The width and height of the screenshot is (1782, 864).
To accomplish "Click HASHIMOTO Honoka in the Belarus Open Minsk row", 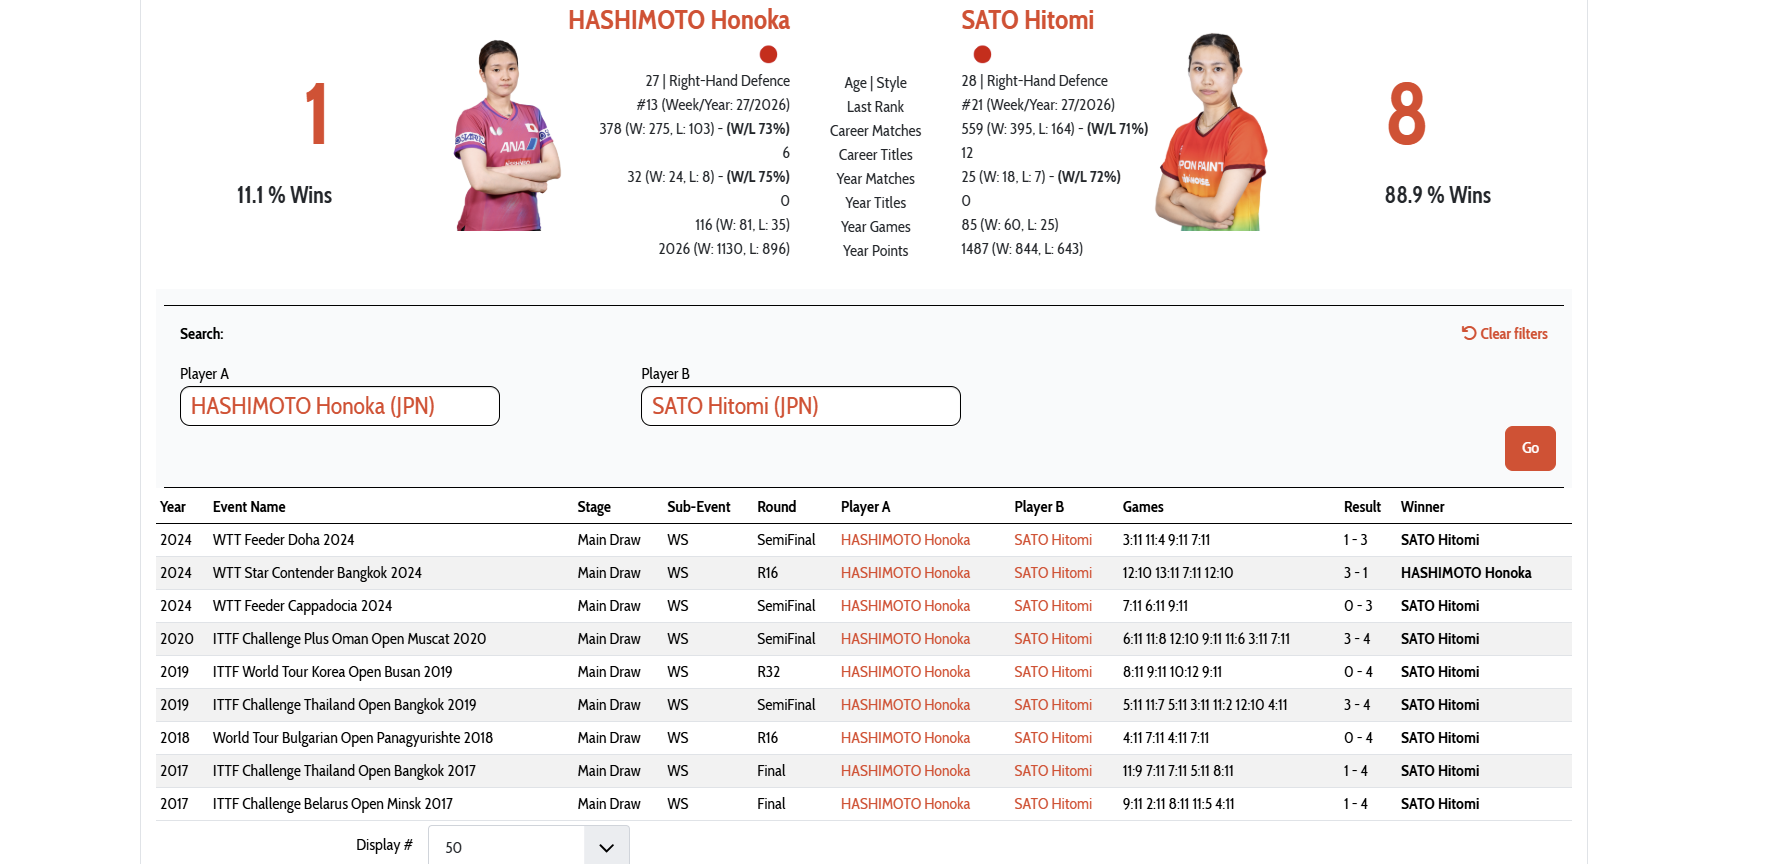I will (x=905, y=804).
